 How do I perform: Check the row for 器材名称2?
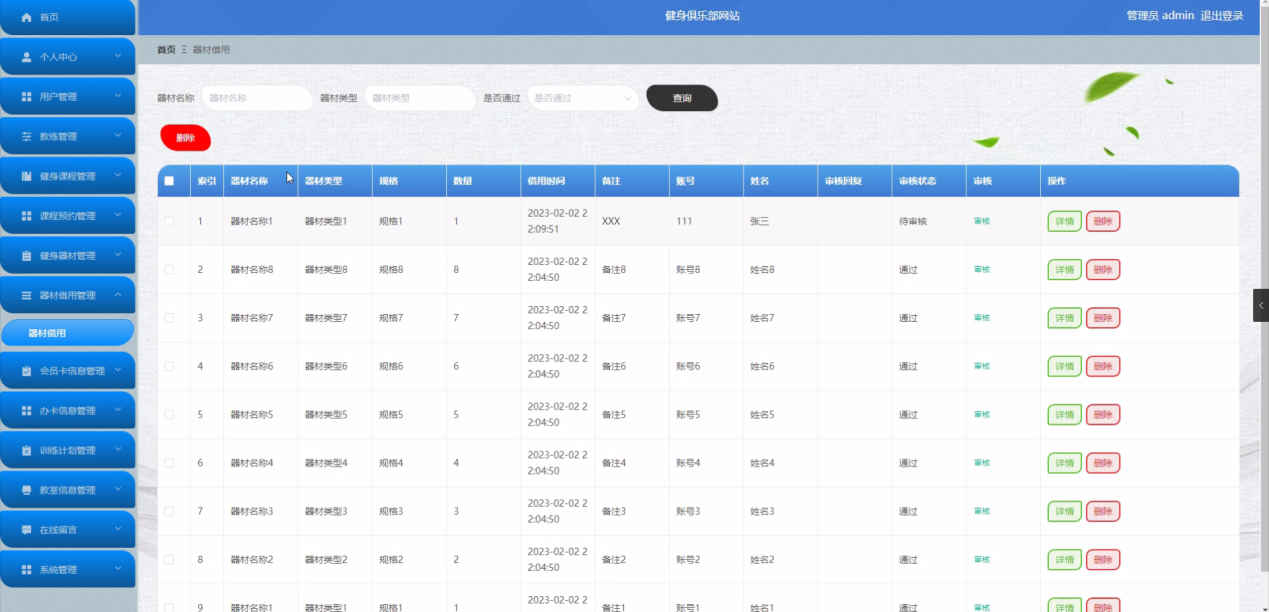(169, 559)
